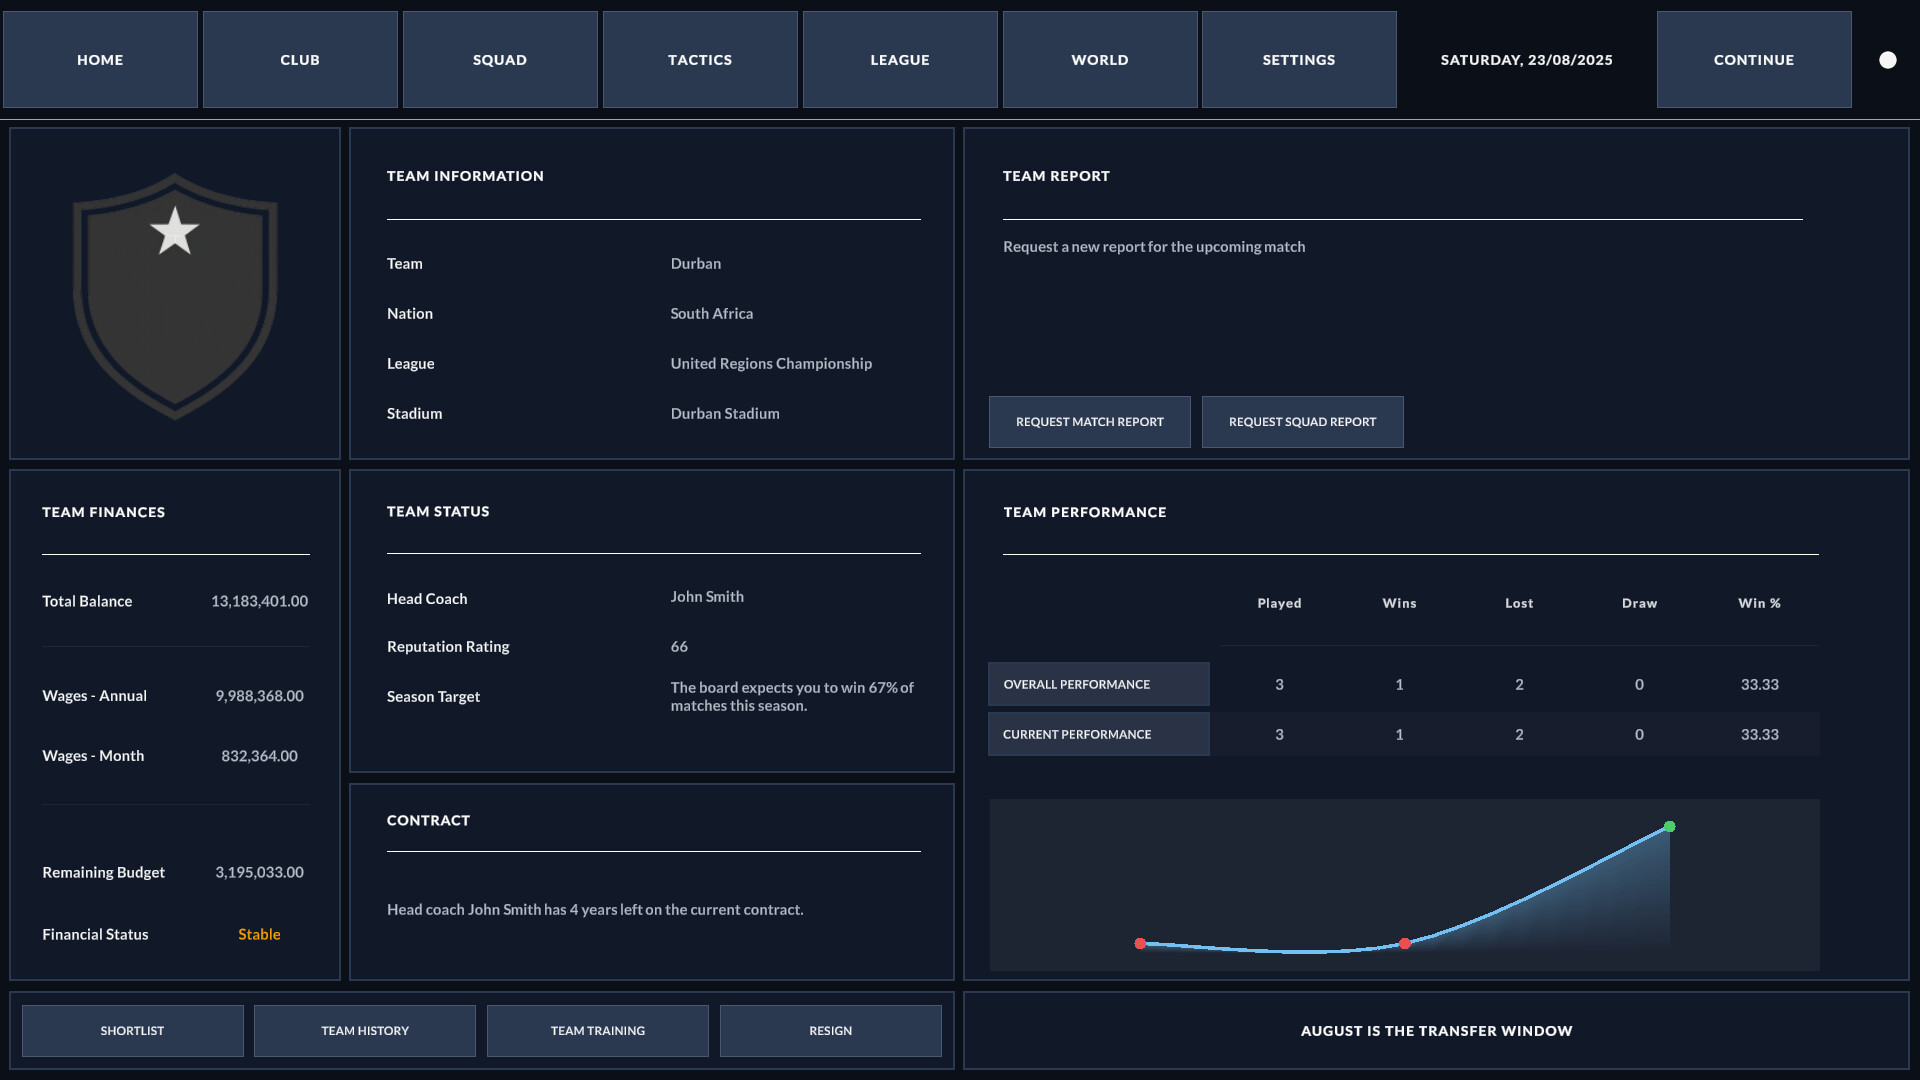The width and height of the screenshot is (1920, 1080).
Task: Open the Club menu
Action: [x=300, y=60]
